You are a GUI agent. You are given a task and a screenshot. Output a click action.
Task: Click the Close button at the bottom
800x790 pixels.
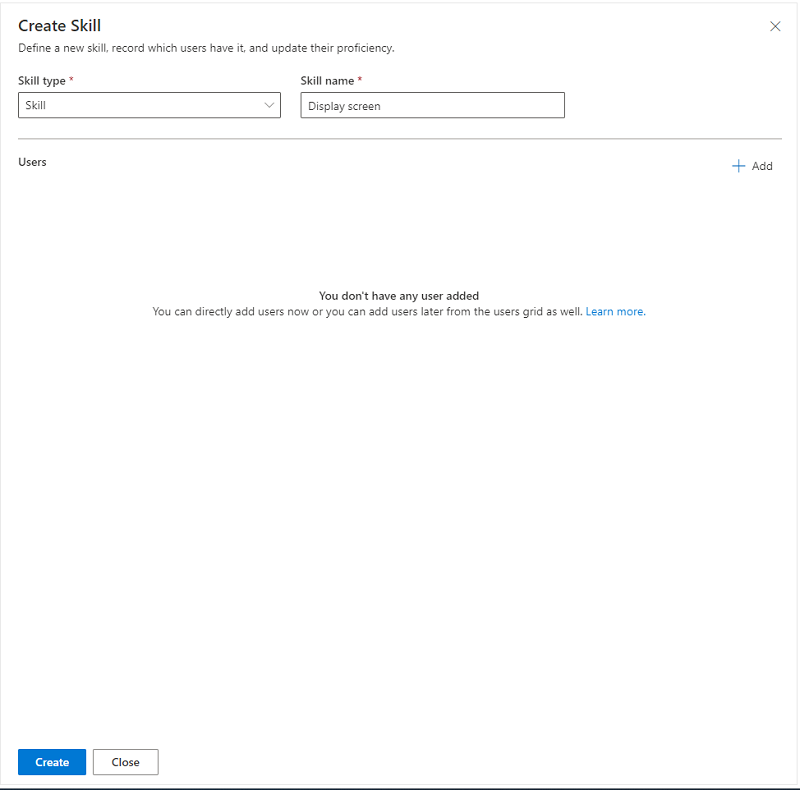pyautogui.click(x=125, y=761)
